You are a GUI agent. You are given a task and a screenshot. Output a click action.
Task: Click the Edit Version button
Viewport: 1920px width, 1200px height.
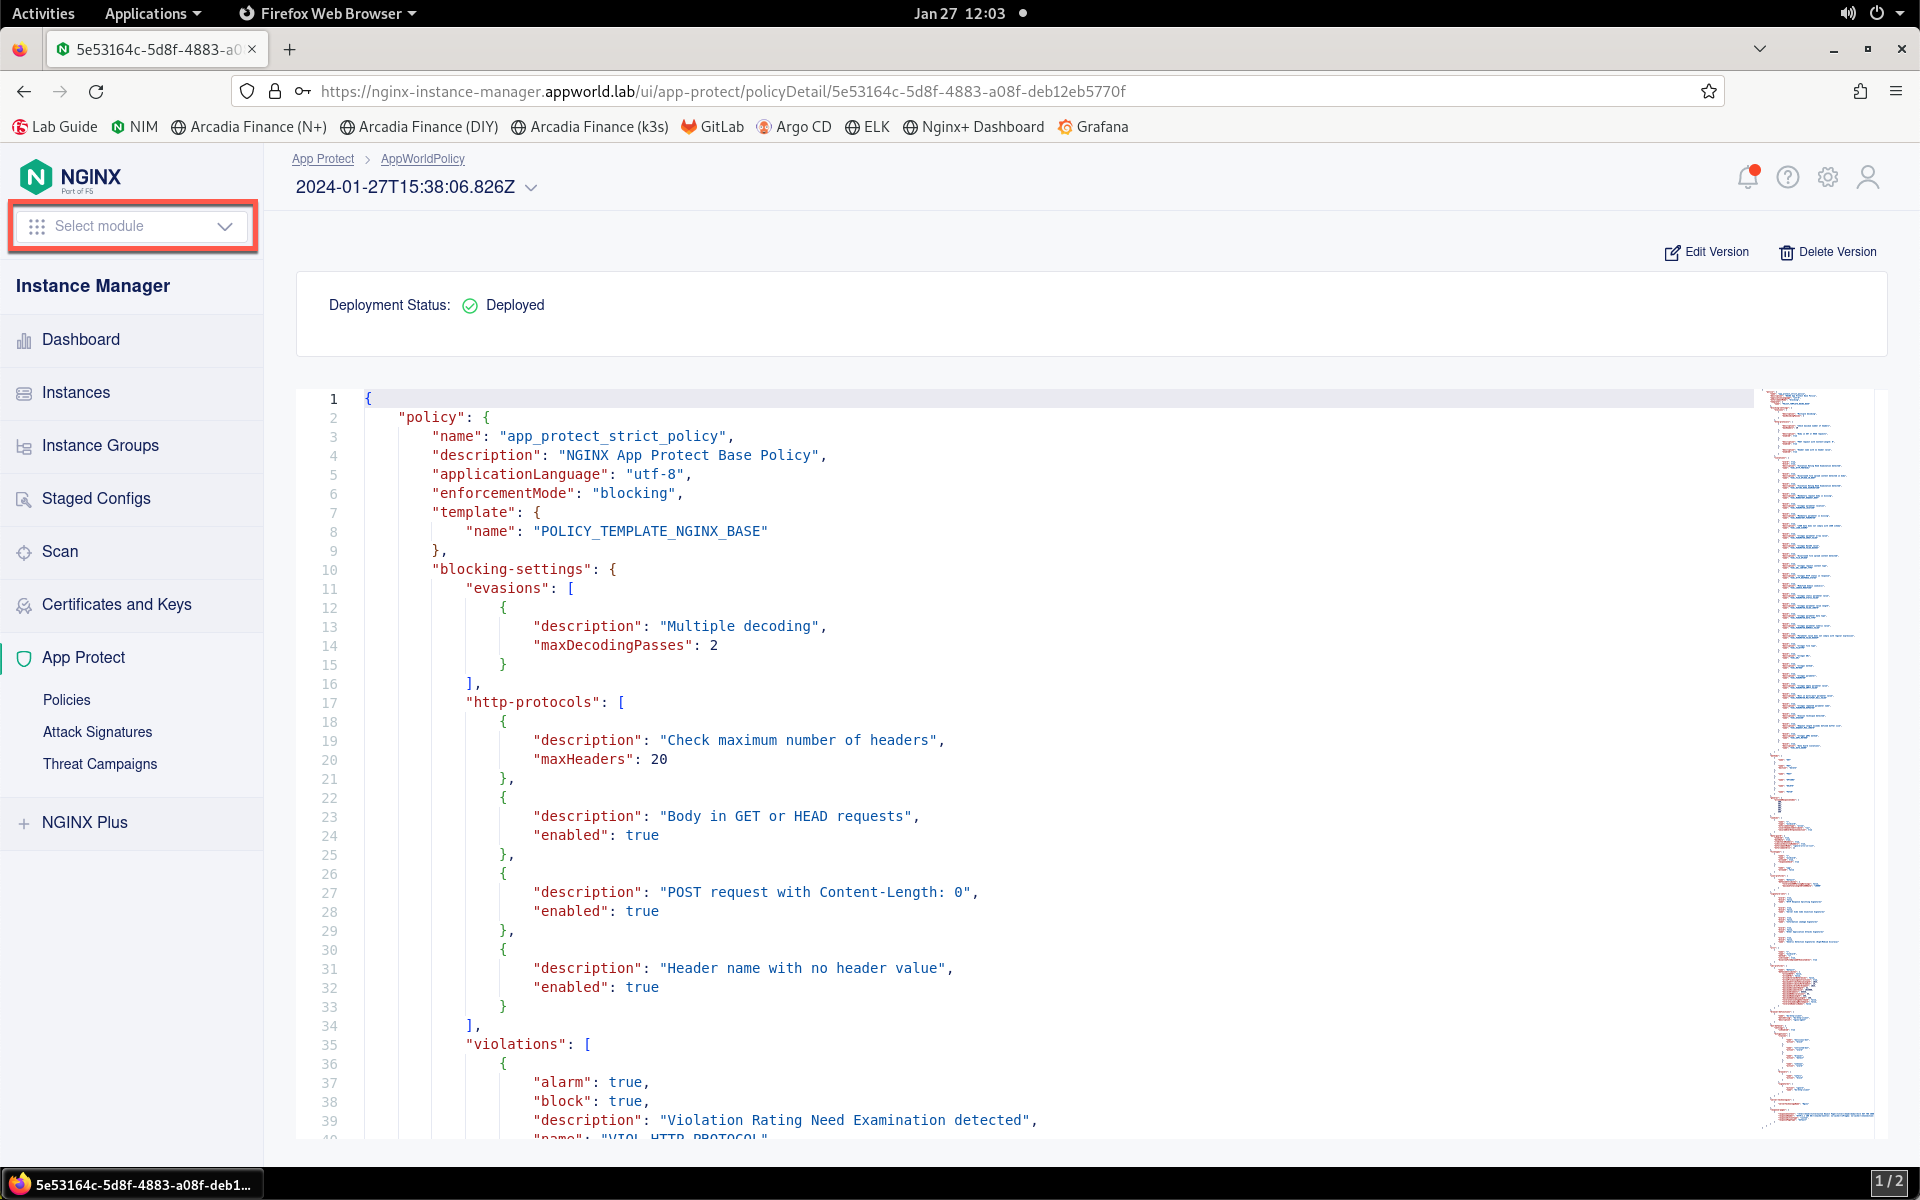point(1706,252)
